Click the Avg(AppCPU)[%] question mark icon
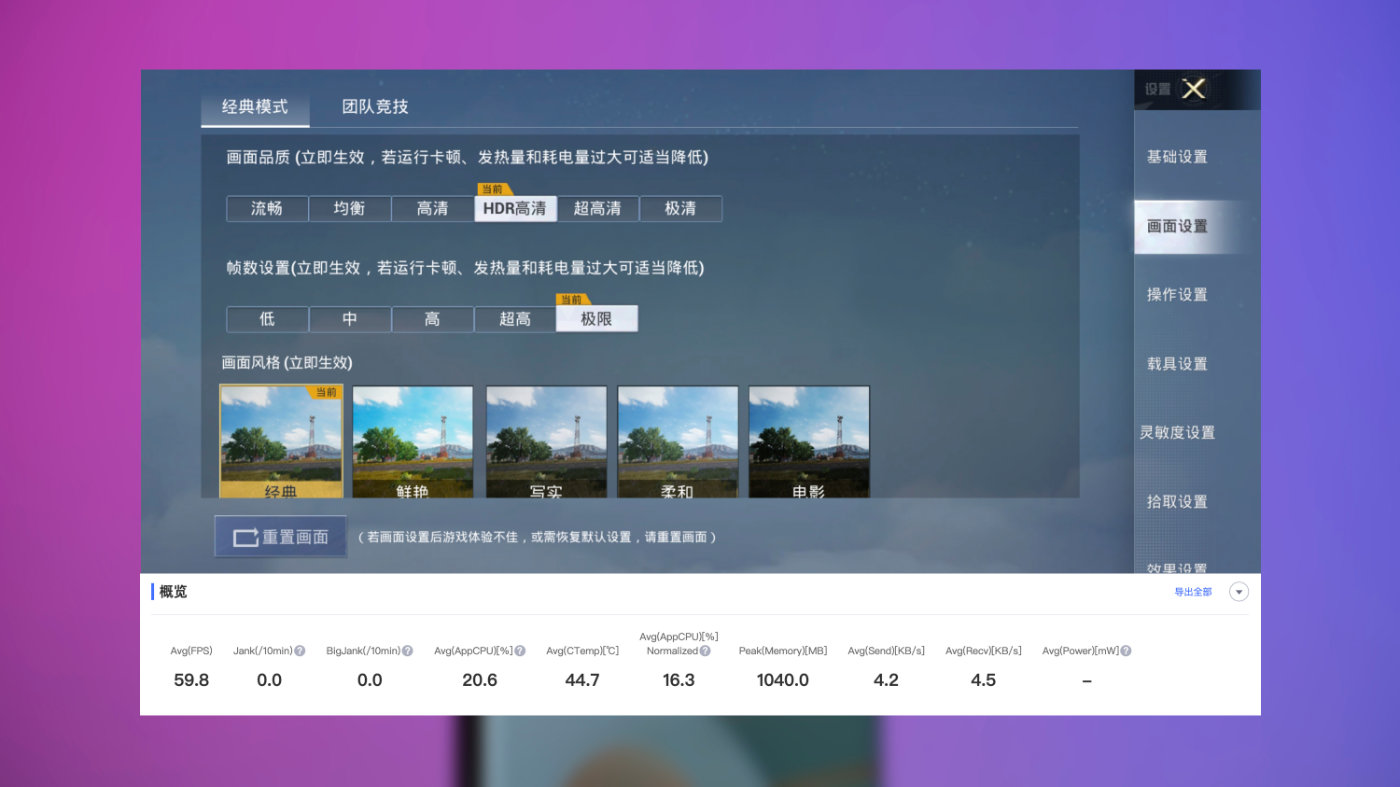 tap(520, 650)
